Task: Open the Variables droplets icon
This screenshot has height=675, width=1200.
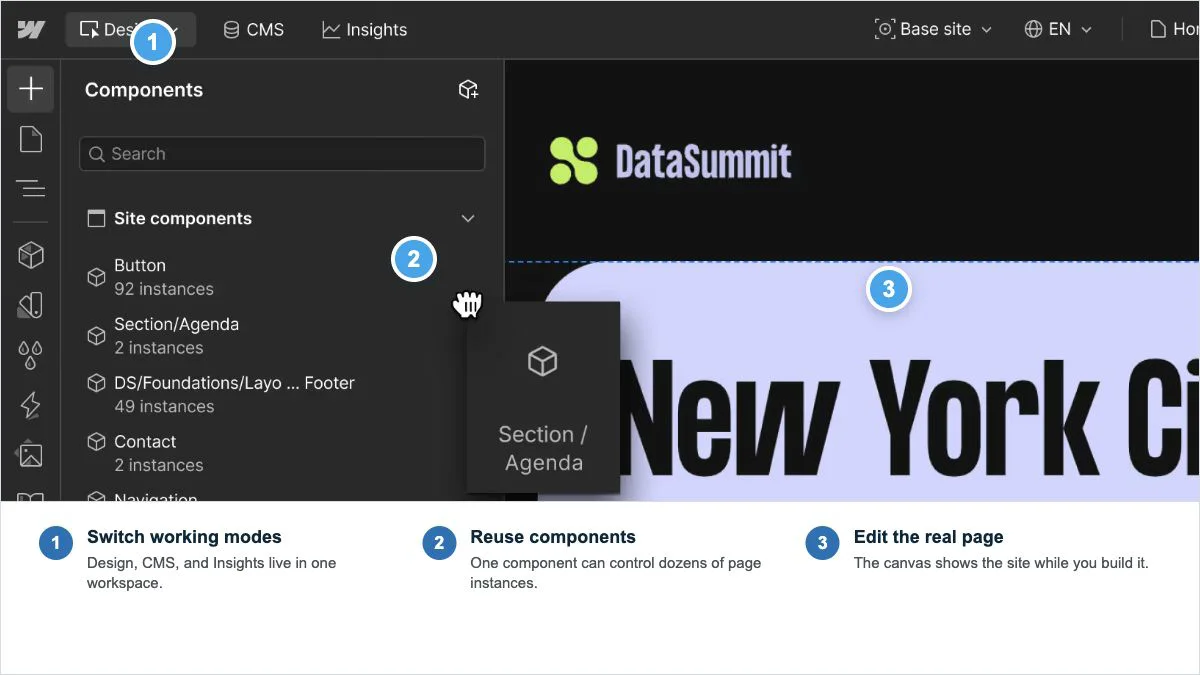Action: pyautogui.click(x=31, y=353)
